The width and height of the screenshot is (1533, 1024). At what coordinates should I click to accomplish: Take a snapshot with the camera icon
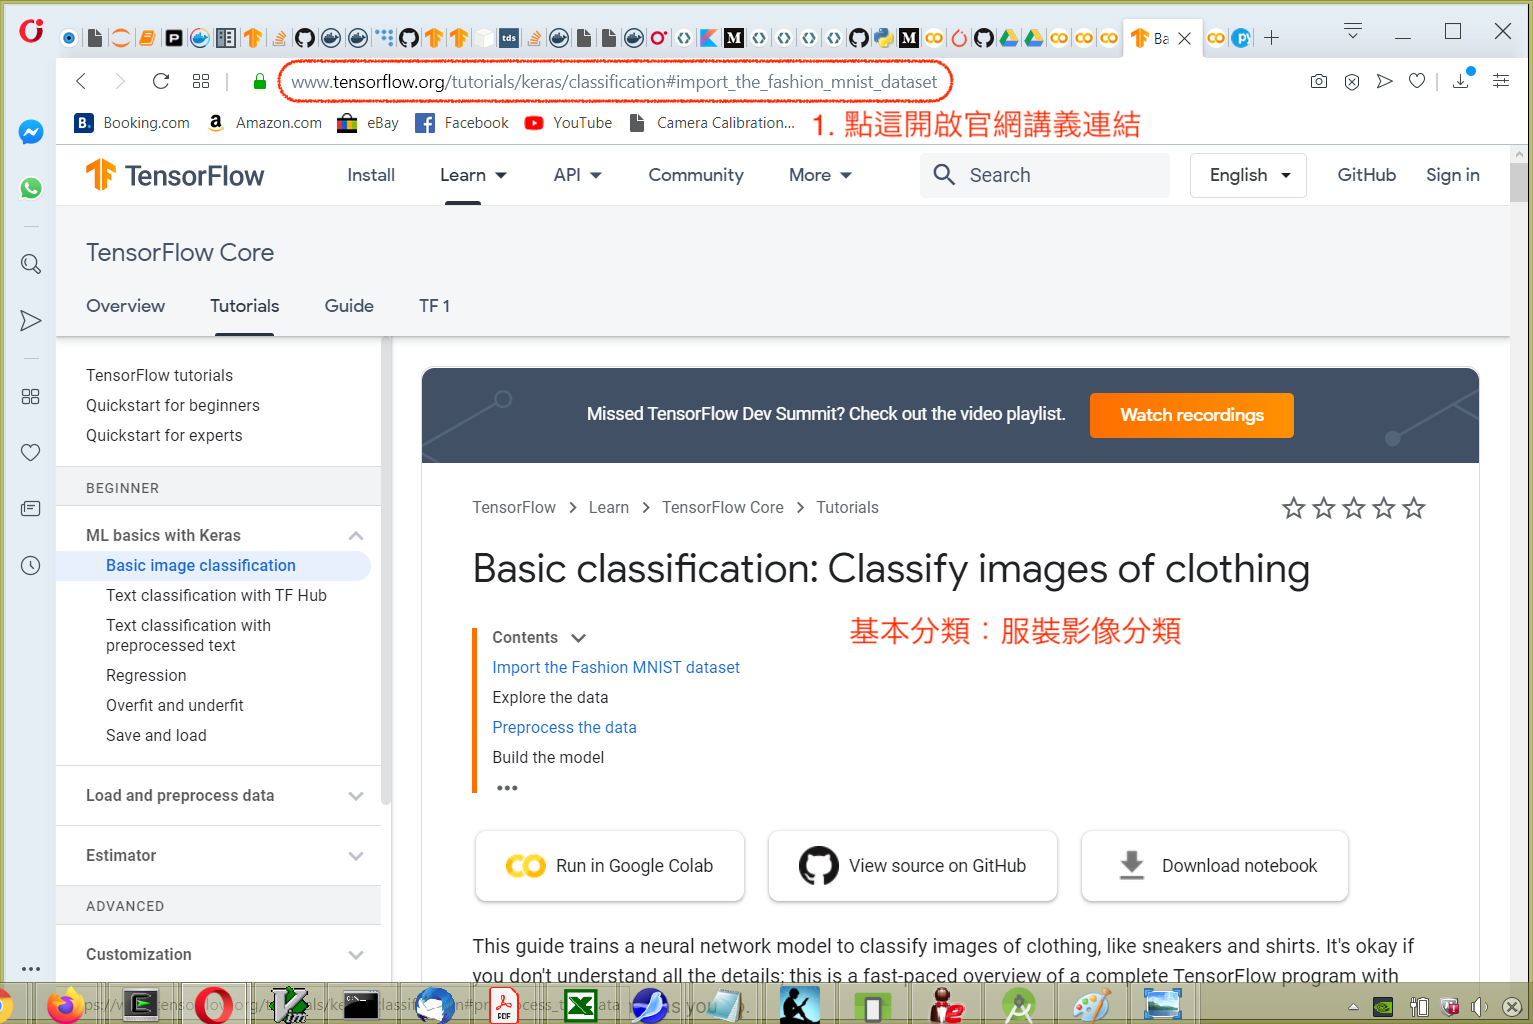point(1319,81)
